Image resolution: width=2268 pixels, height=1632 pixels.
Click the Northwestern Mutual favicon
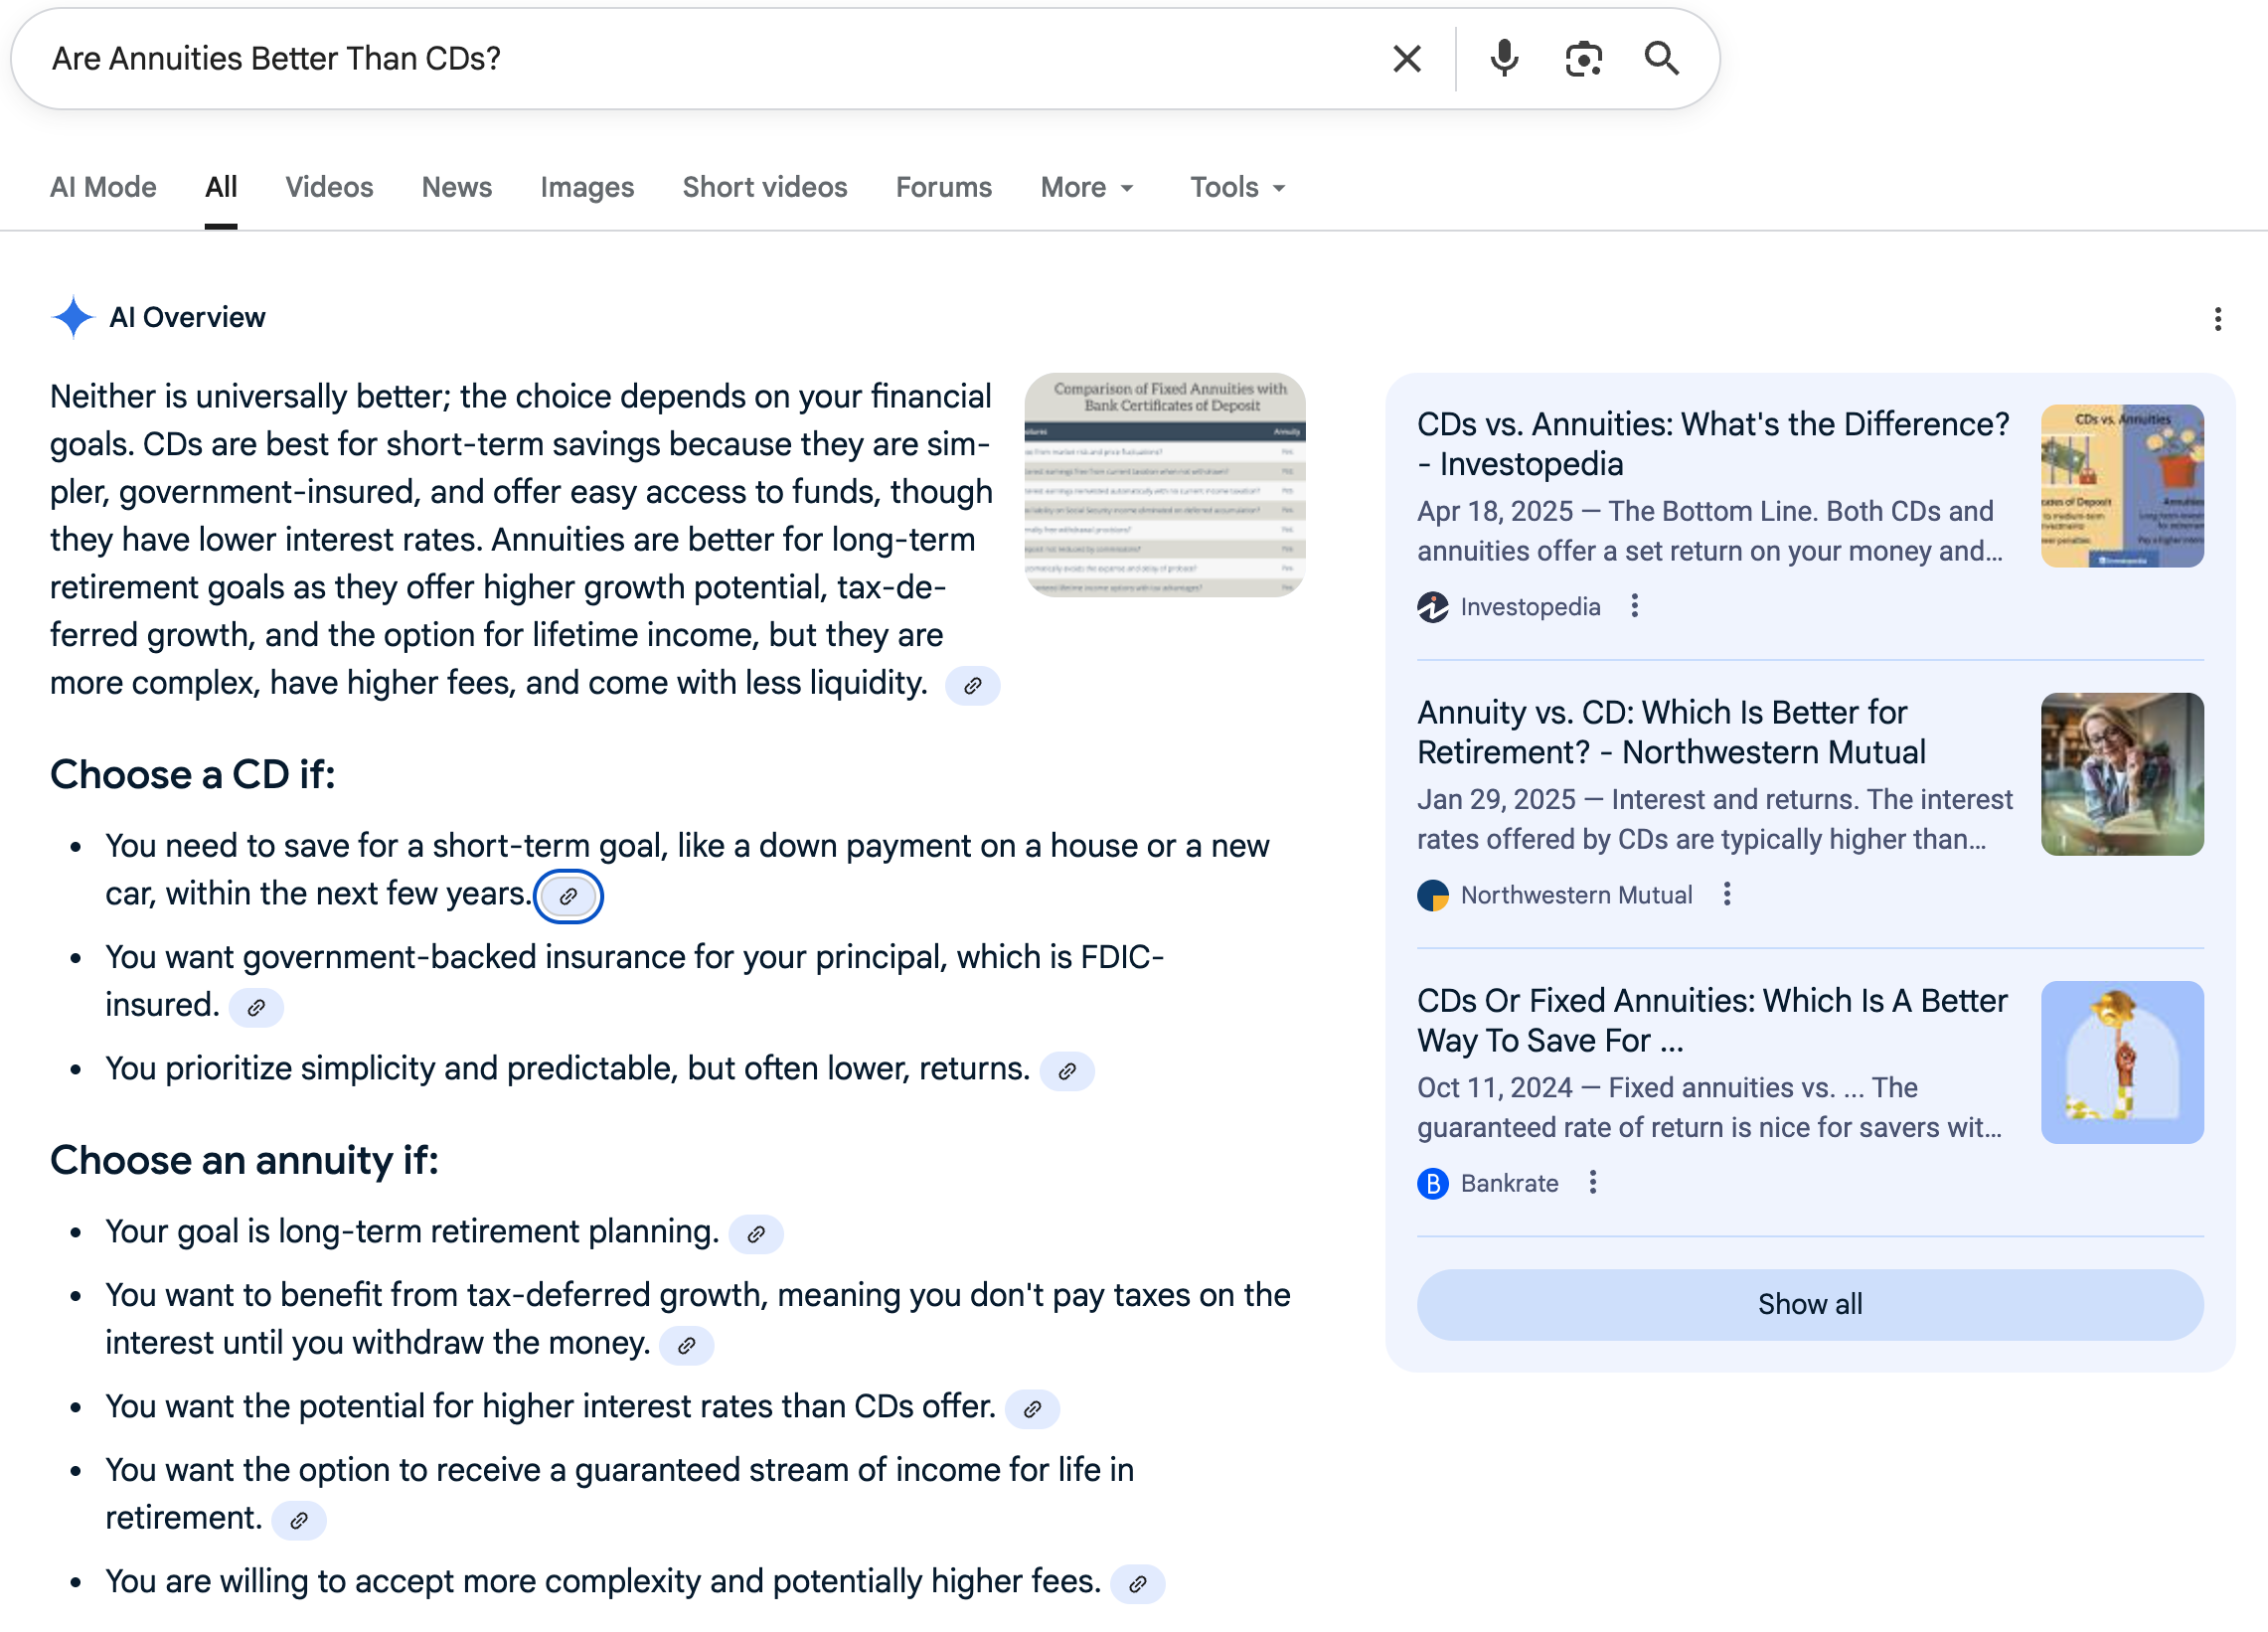click(x=1433, y=894)
